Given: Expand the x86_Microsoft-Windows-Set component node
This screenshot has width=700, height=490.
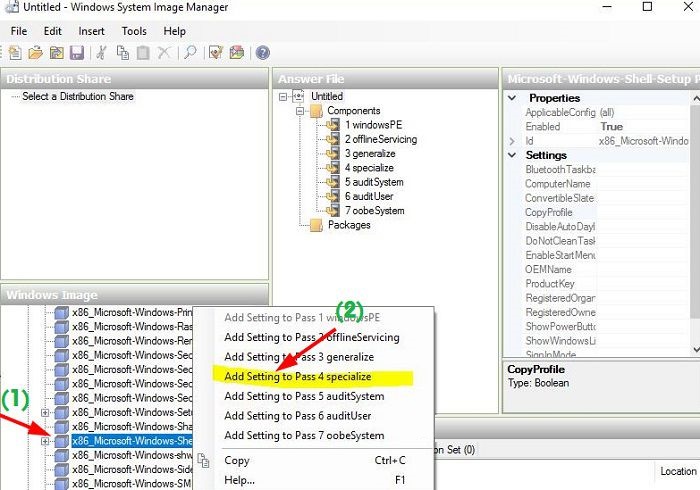Looking at the screenshot, I should 45,412.
